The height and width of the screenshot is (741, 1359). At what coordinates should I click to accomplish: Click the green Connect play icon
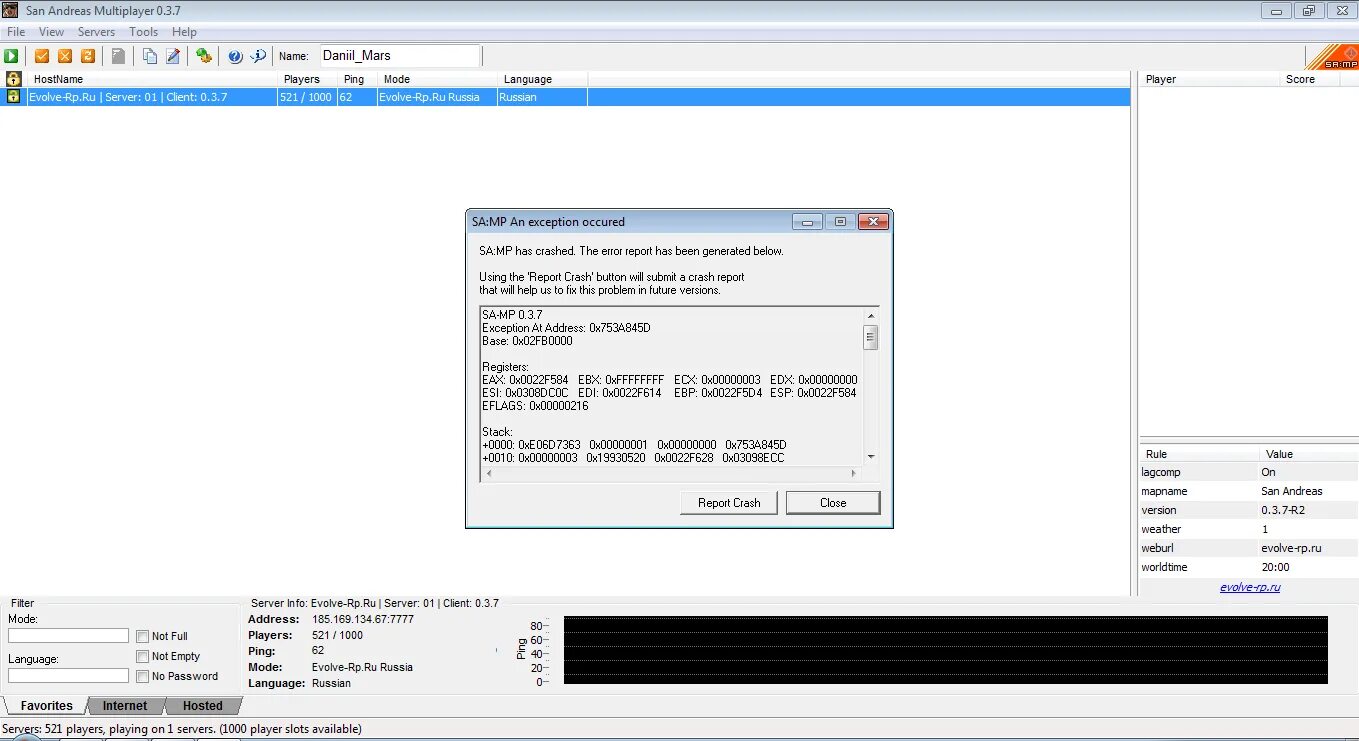[11, 56]
